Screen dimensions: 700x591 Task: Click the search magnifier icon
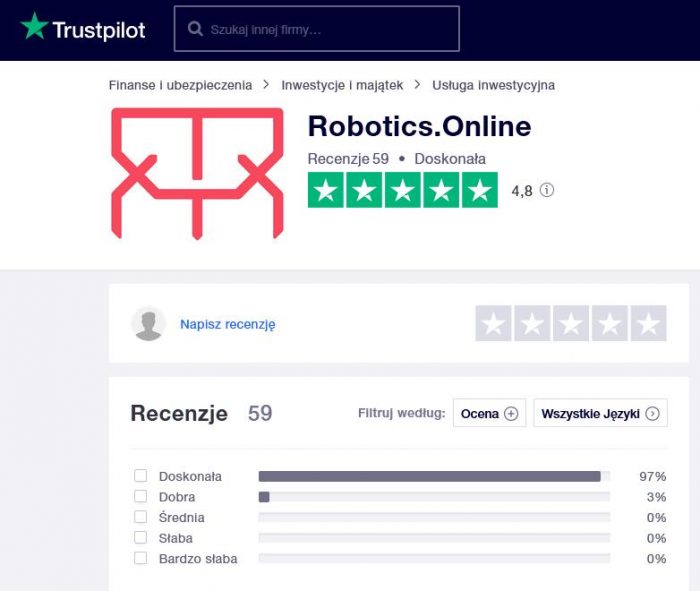(195, 29)
